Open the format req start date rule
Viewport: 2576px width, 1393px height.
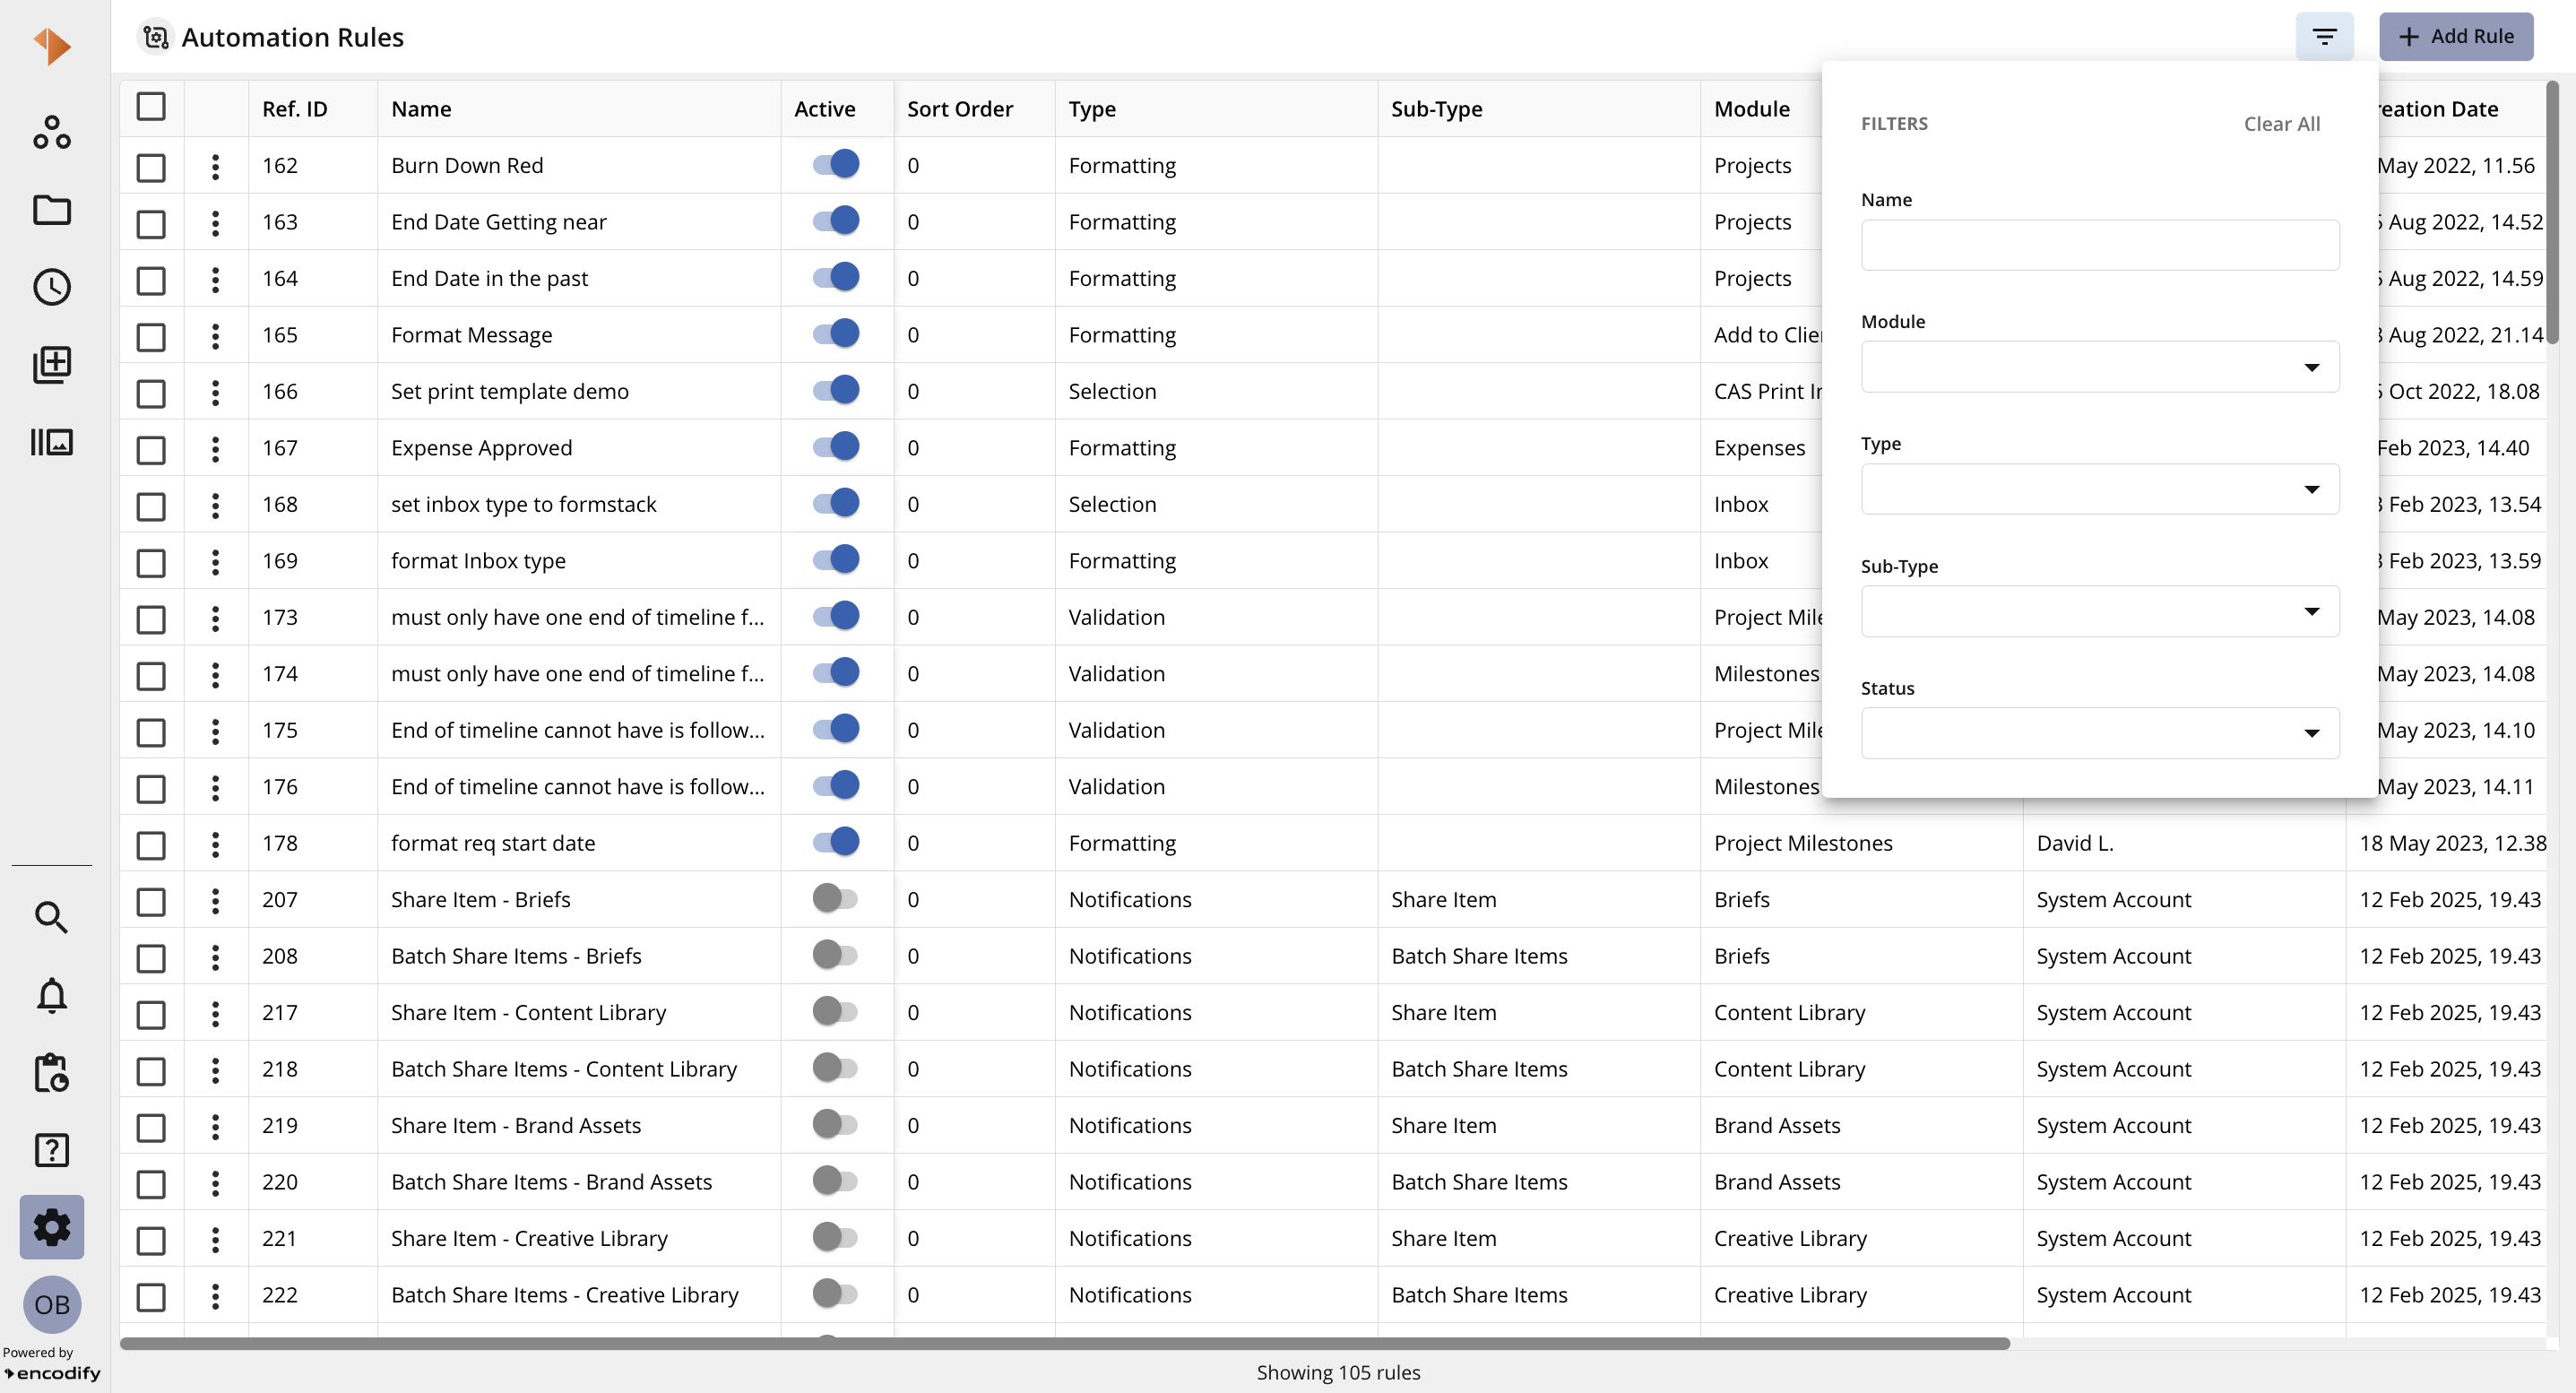[x=493, y=843]
